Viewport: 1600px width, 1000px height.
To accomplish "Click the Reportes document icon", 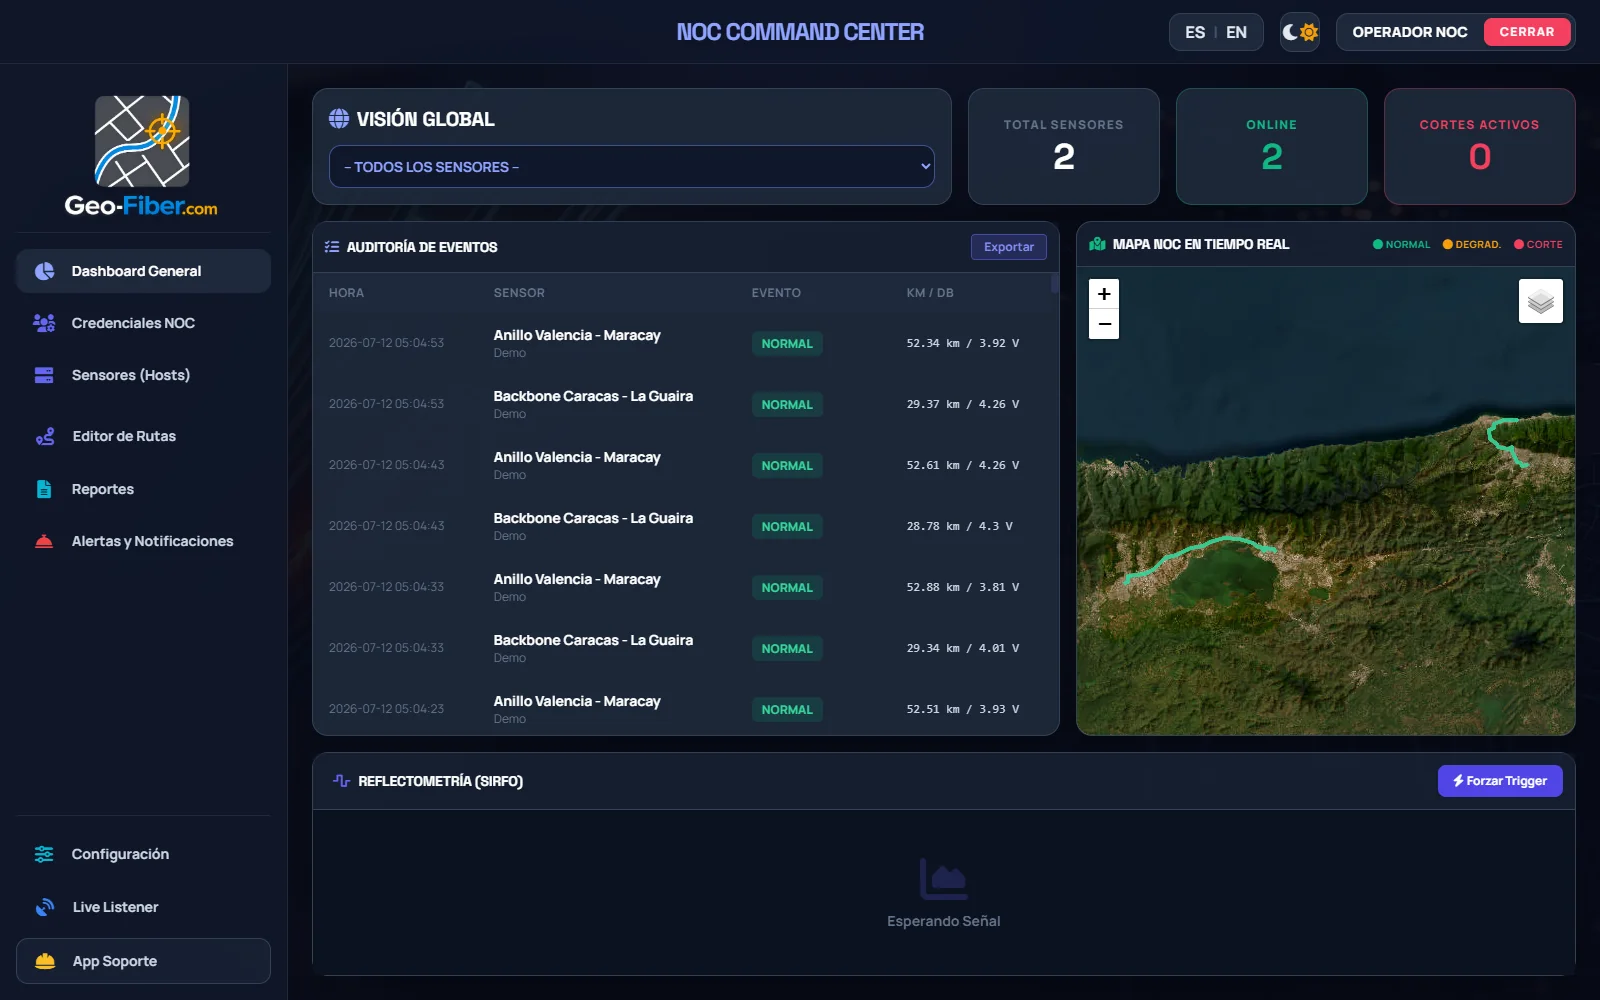I will click(44, 489).
